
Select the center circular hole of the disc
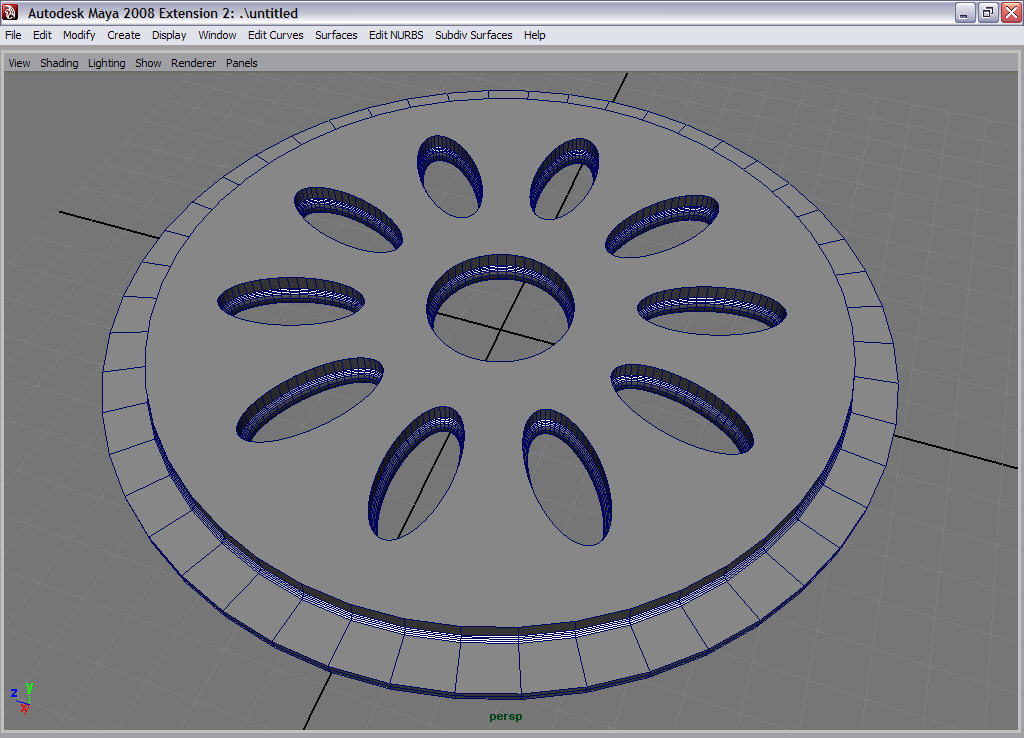point(501,308)
